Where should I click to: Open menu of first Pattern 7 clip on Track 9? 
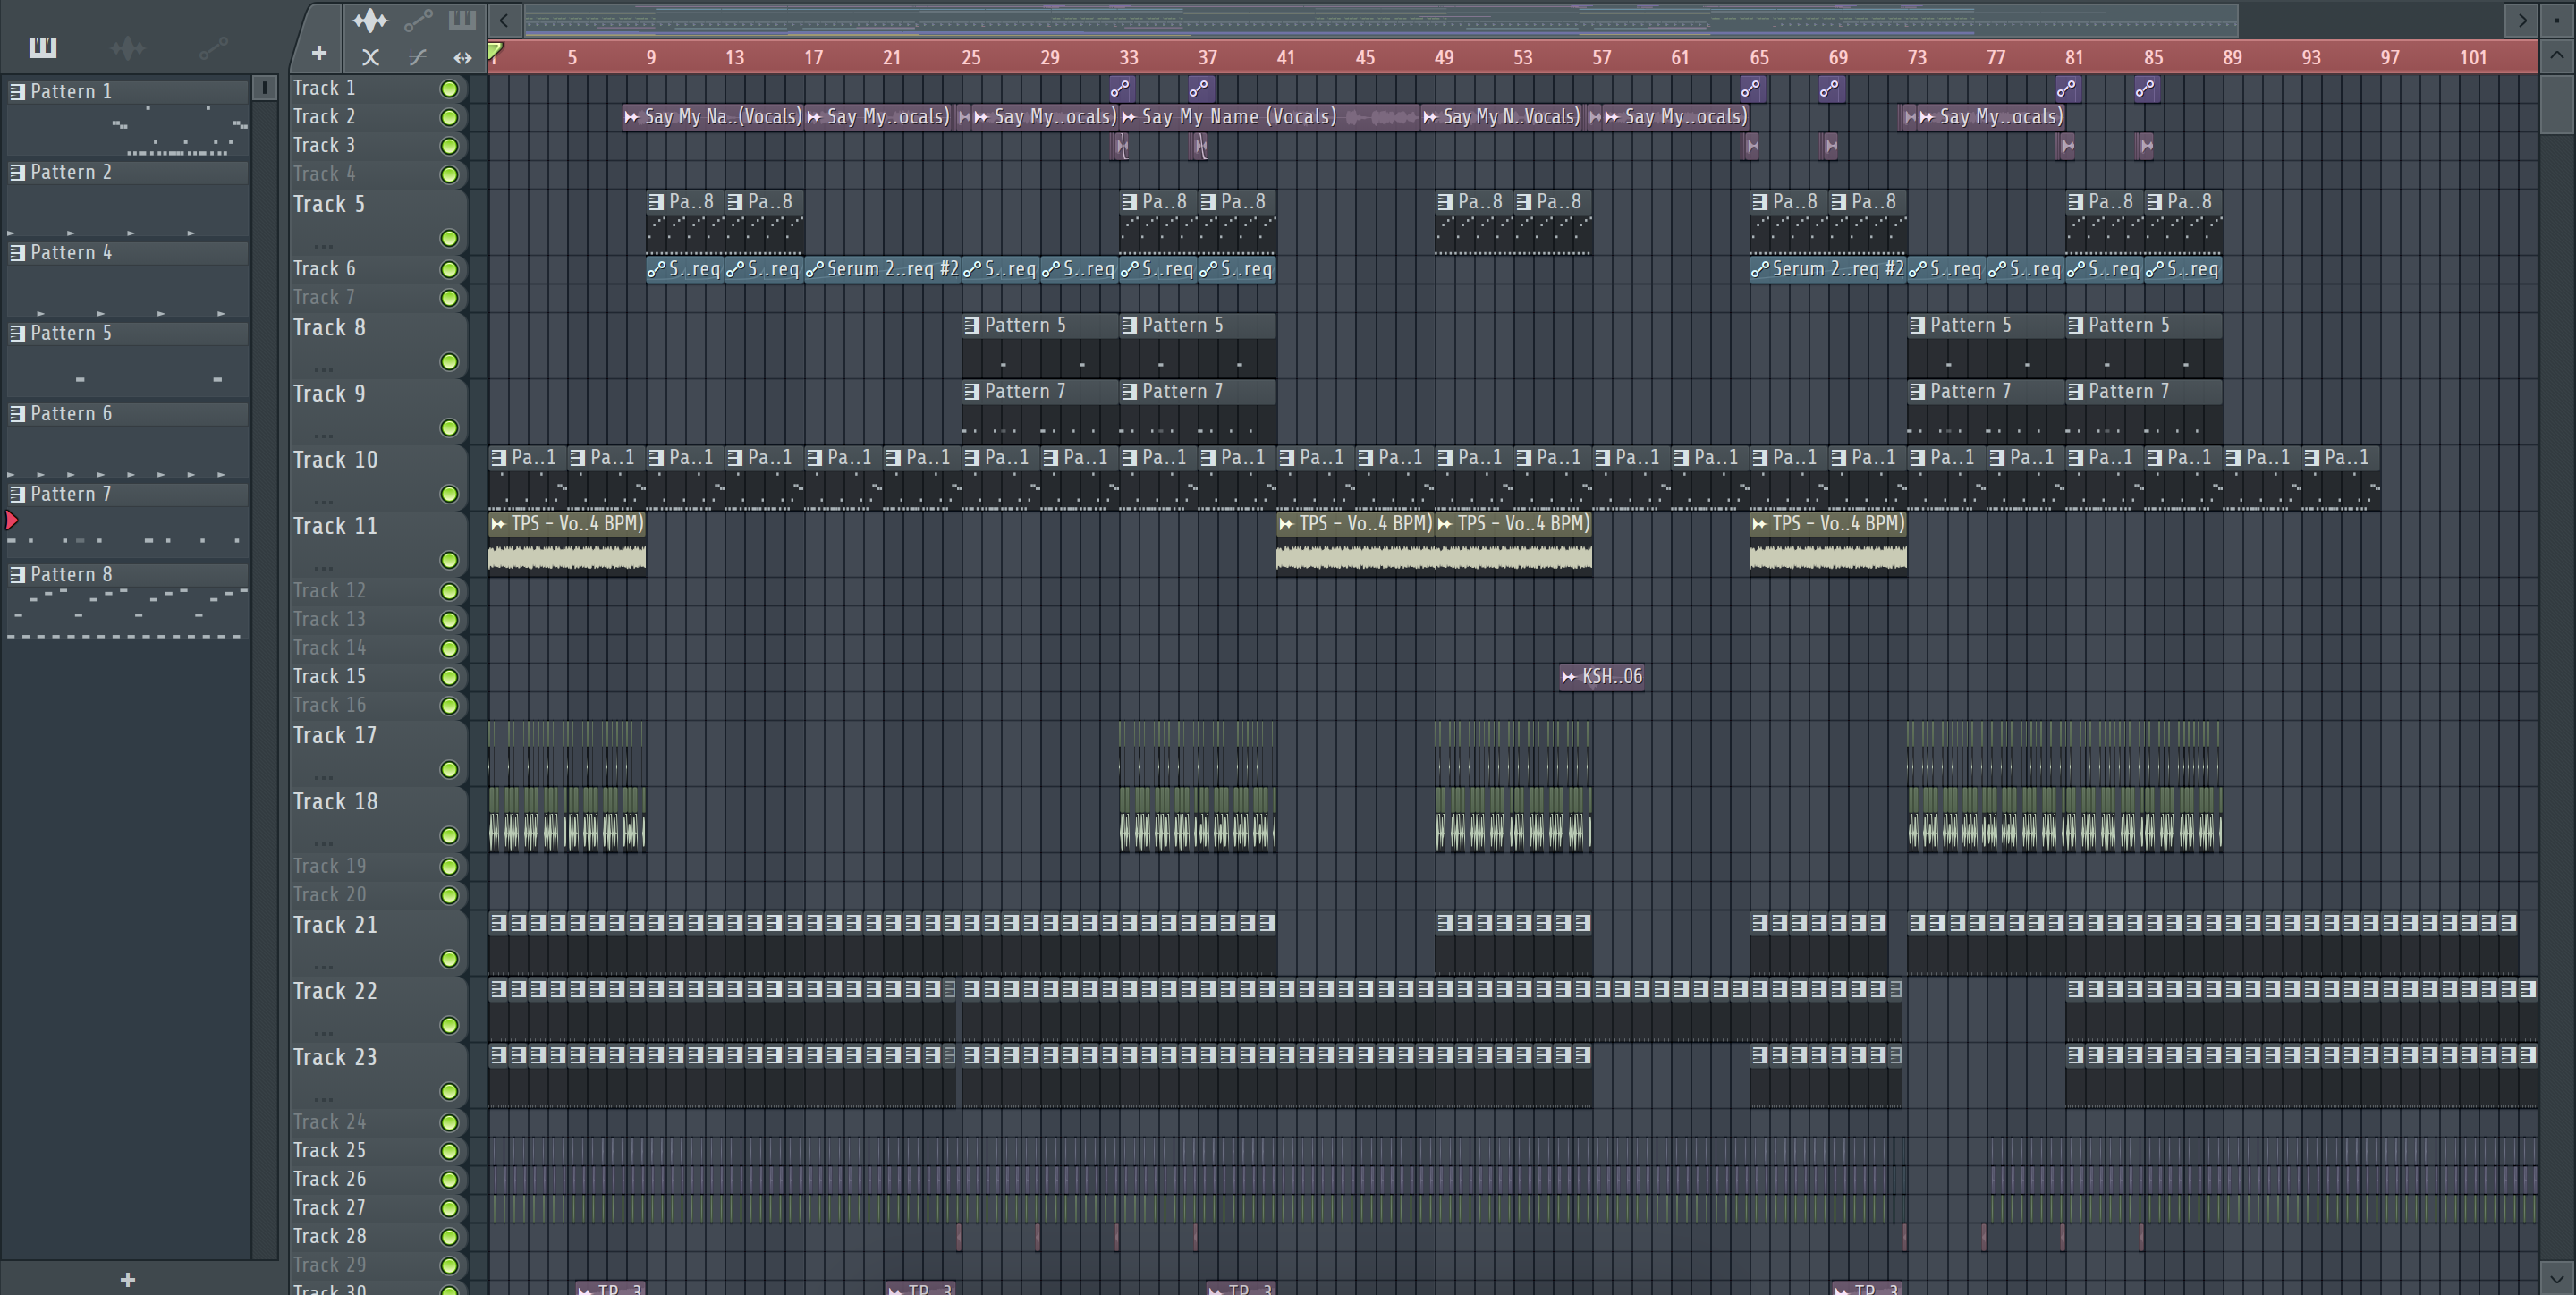(971, 391)
